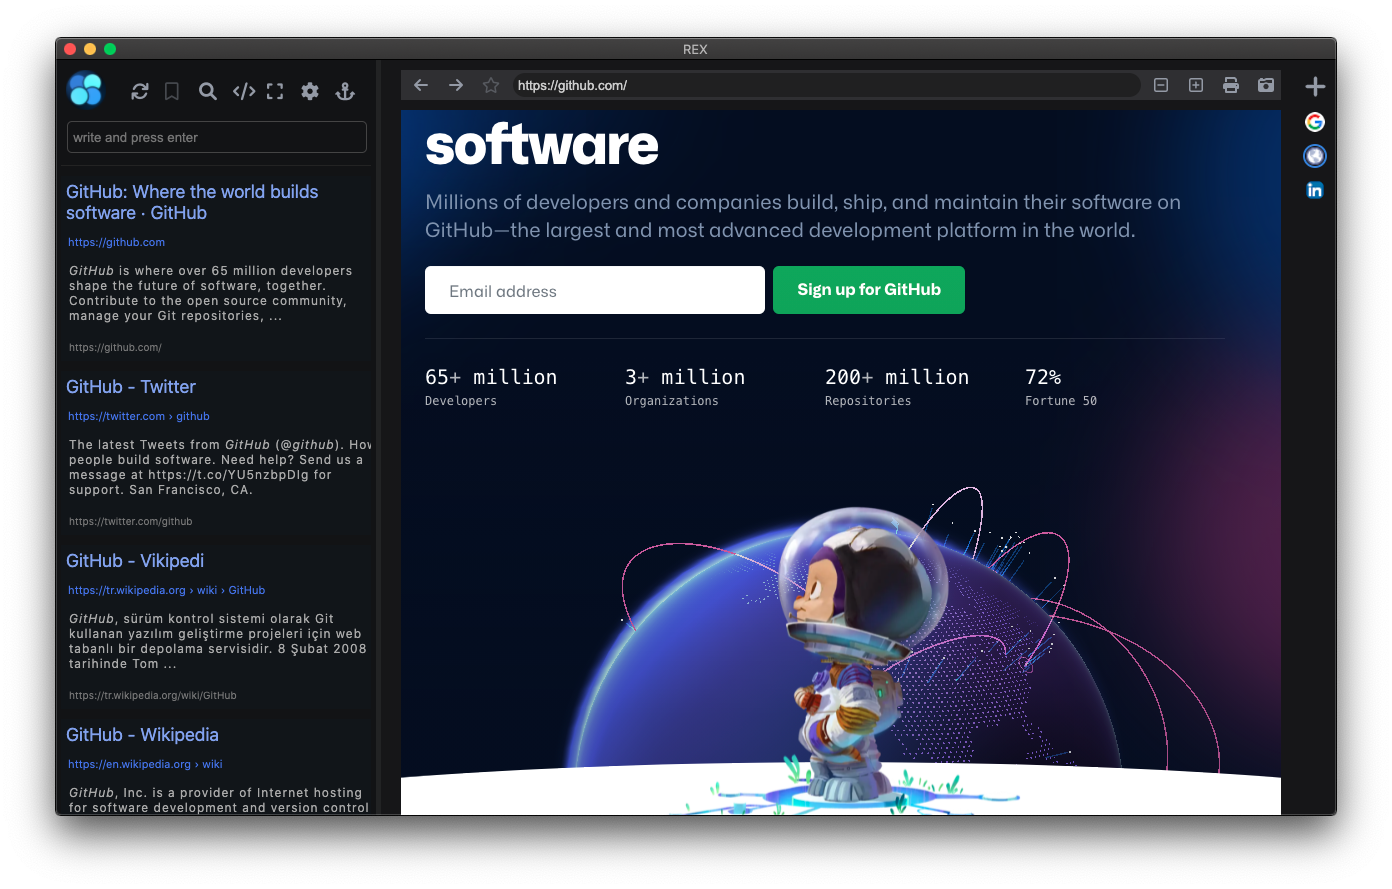Screen dimensions: 1392x889
Task: Open the settings gear icon
Action: click(310, 91)
